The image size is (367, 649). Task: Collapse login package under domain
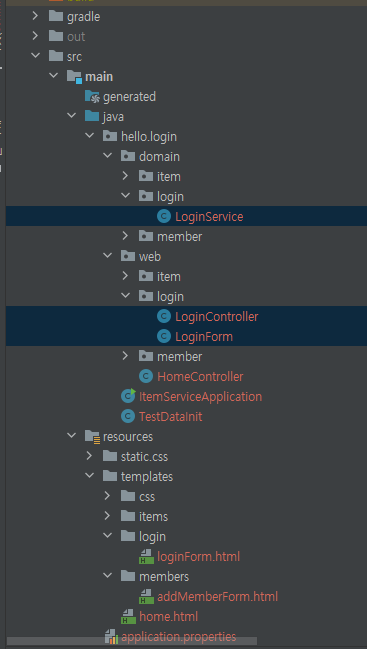(x=125, y=196)
